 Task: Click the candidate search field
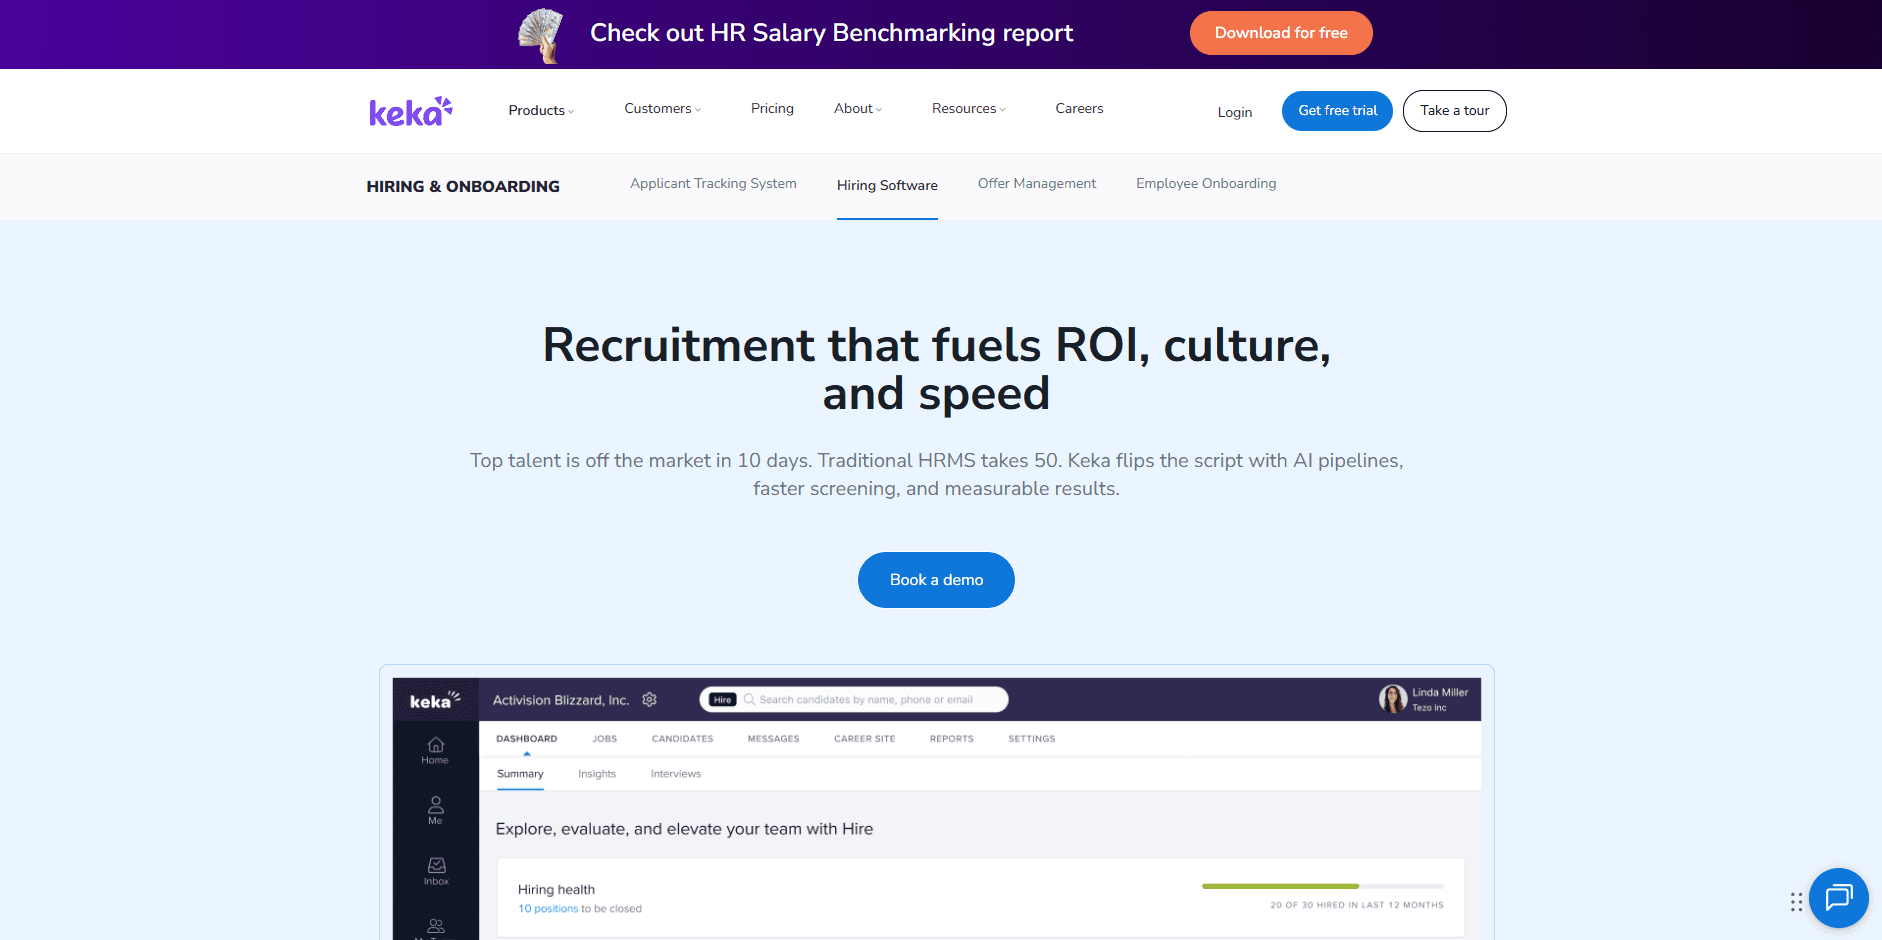click(x=854, y=700)
